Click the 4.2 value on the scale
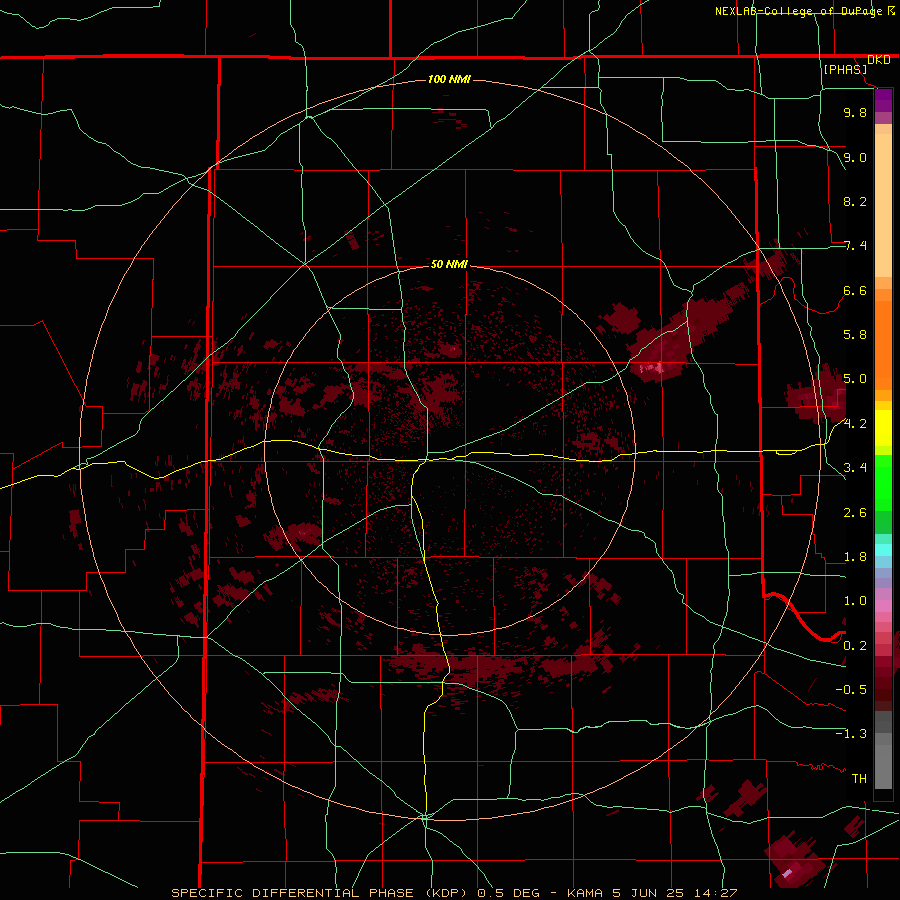Screen dimensions: 900x900 pyautogui.click(x=855, y=424)
